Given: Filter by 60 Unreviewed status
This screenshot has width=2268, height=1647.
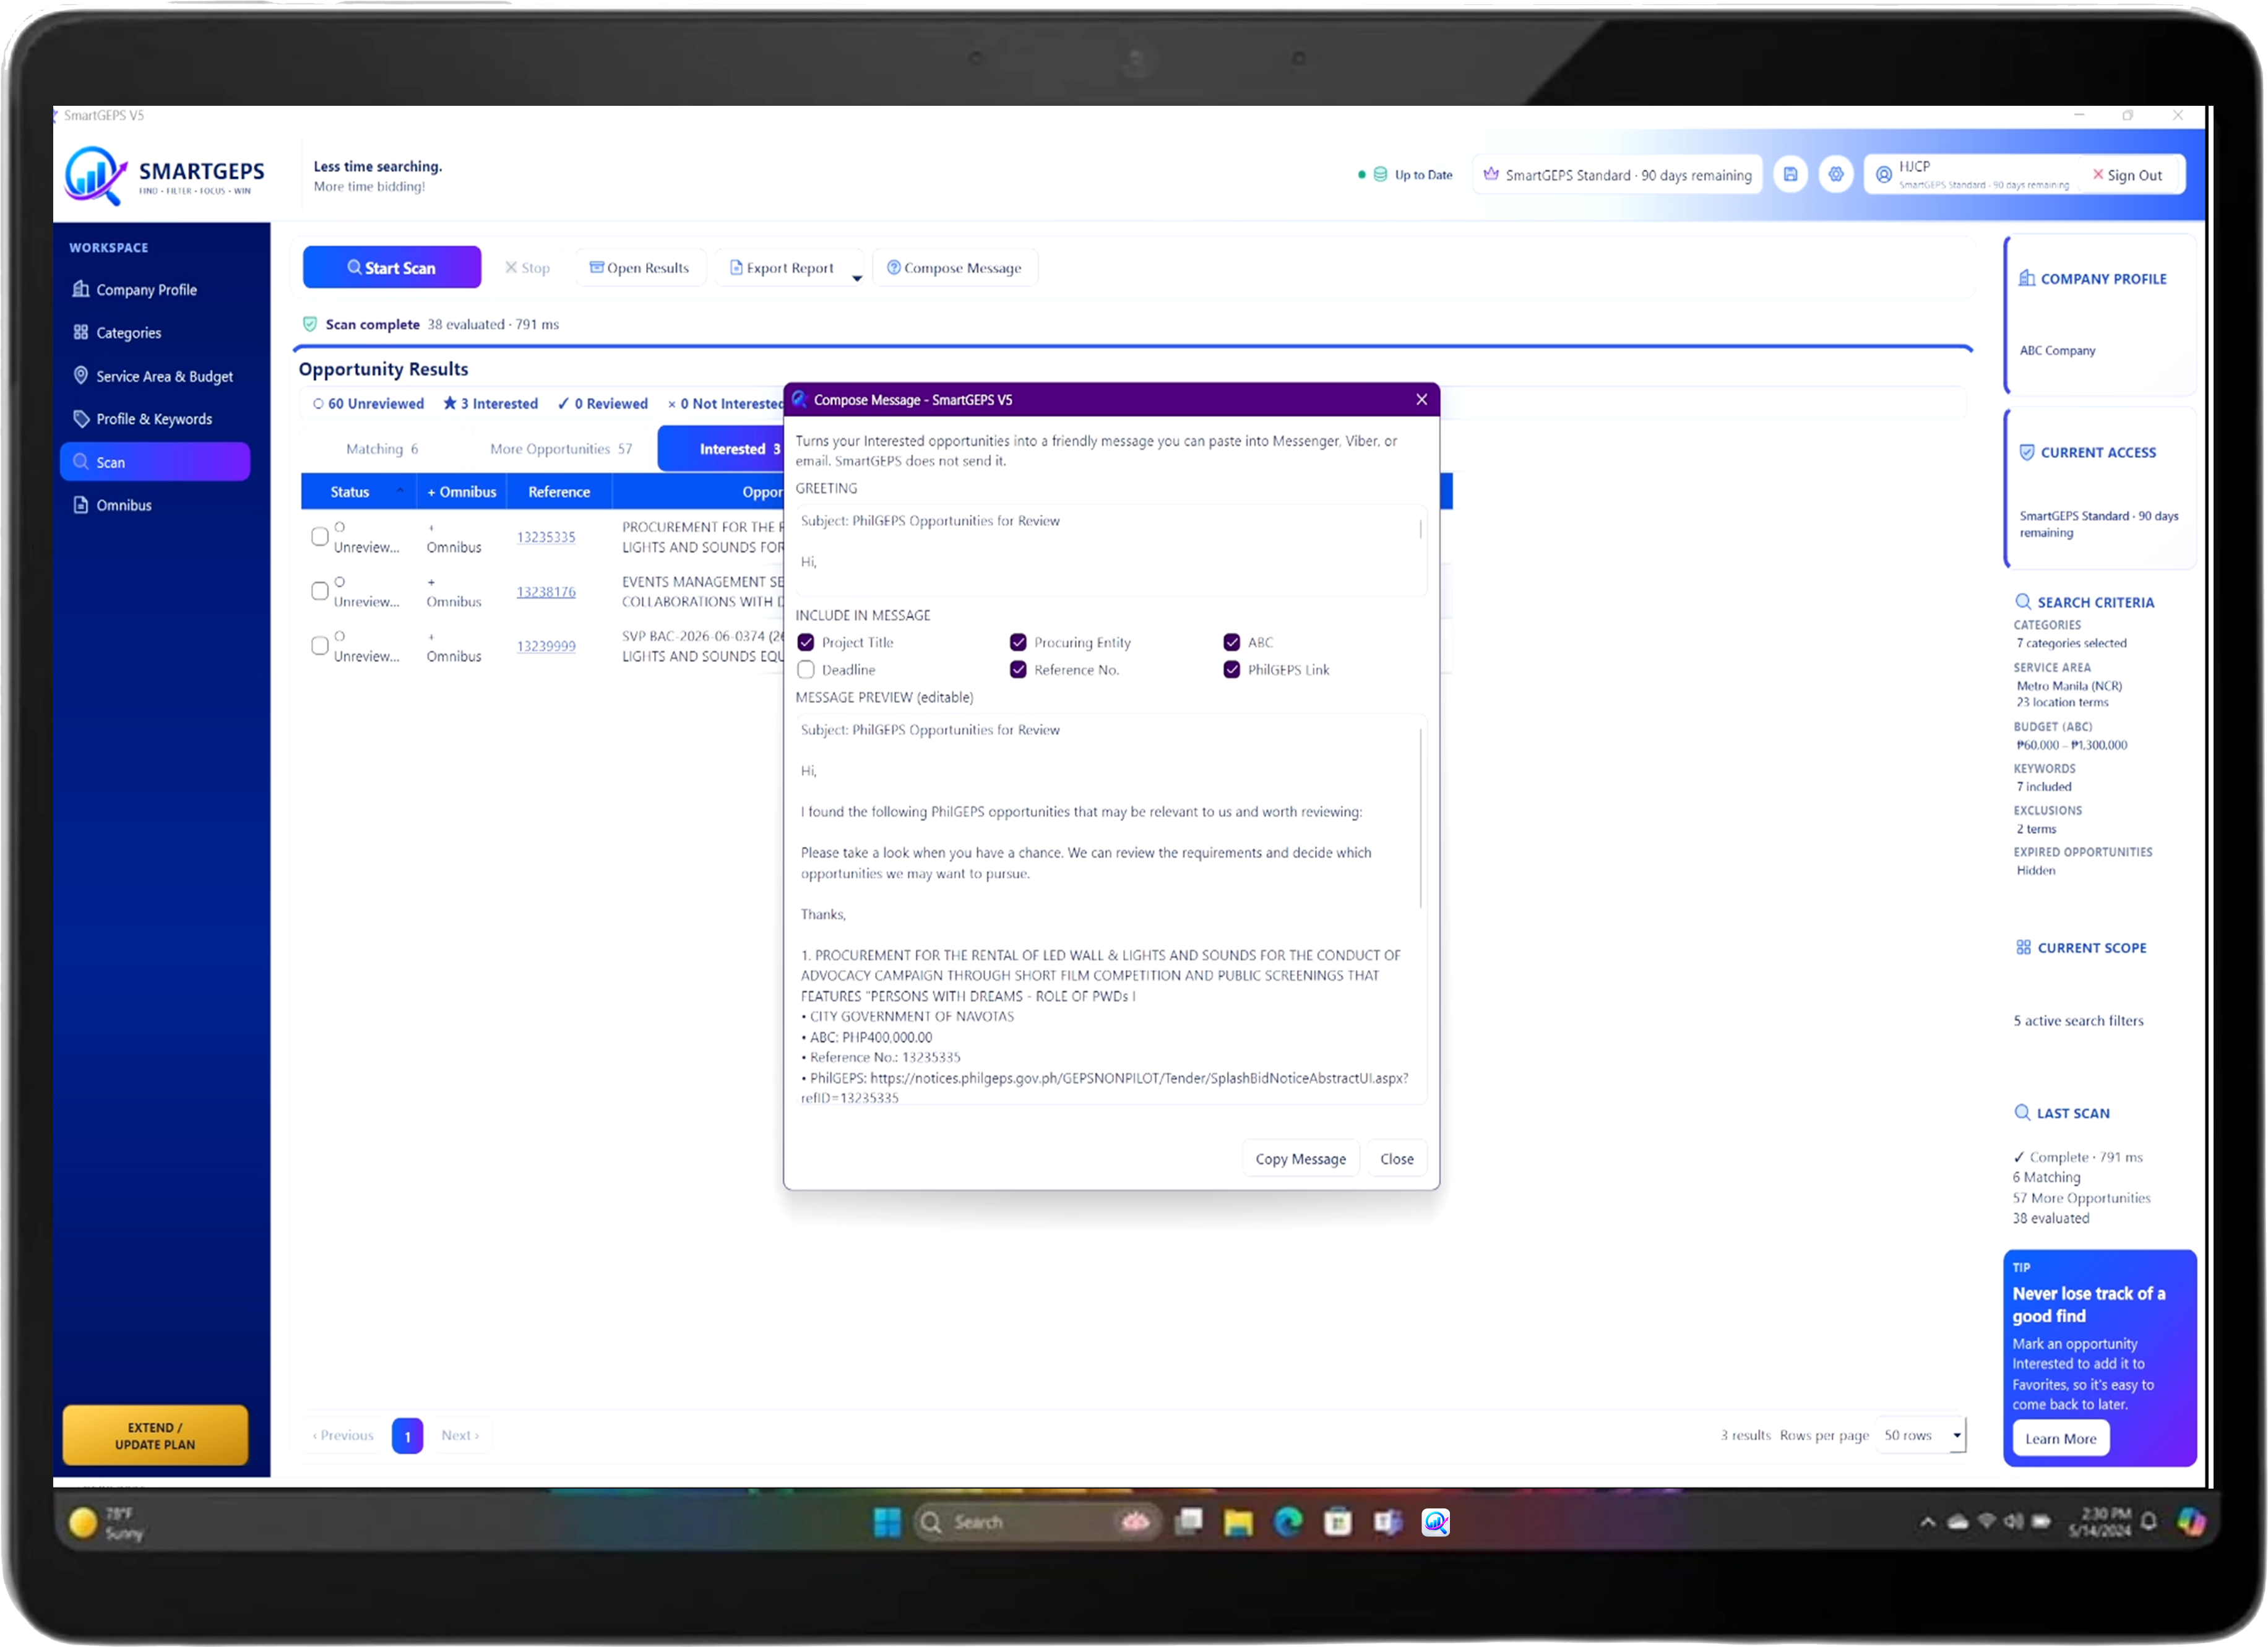Looking at the screenshot, I should click(x=368, y=404).
